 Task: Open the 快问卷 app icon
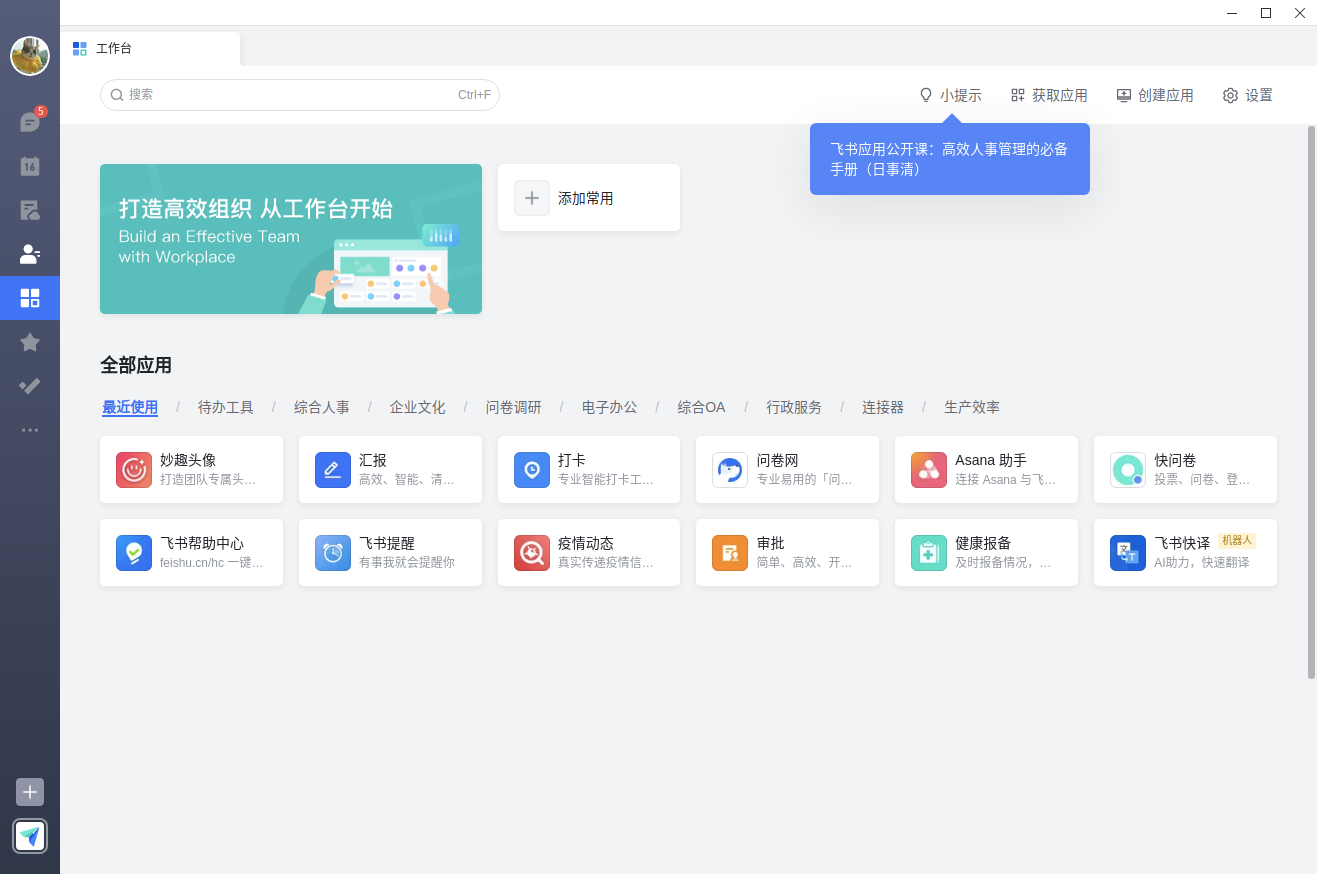[x=1128, y=470]
